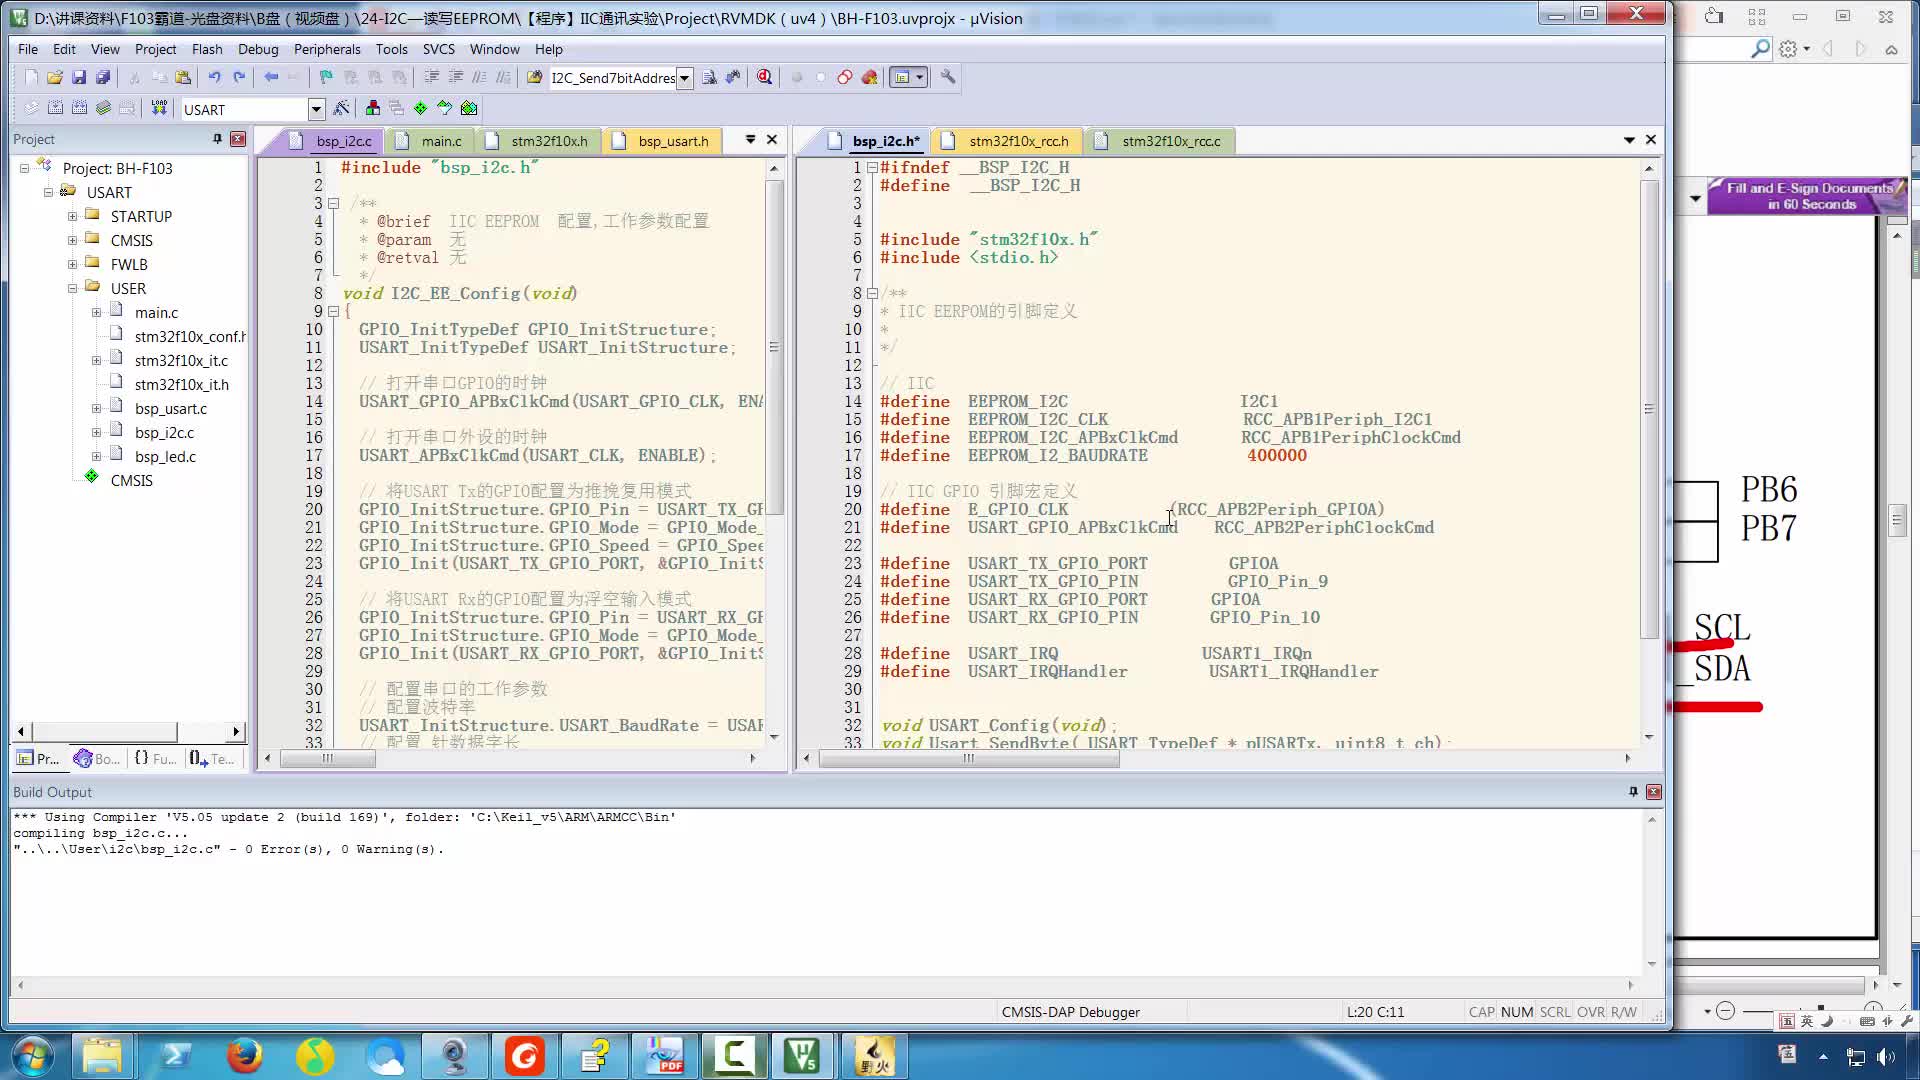Open the window layout dropdown arrow
The width and height of the screenshot is (1920, 1080).
pos(919,77)
